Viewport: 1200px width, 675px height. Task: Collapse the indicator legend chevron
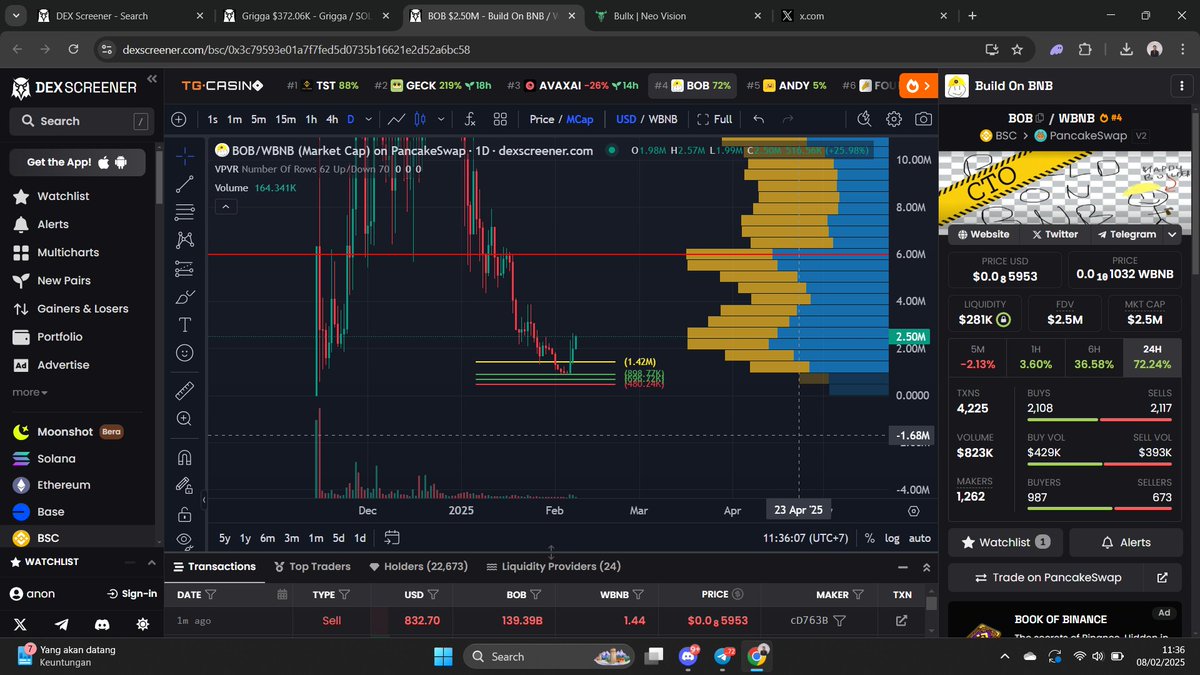click(226, 207)
